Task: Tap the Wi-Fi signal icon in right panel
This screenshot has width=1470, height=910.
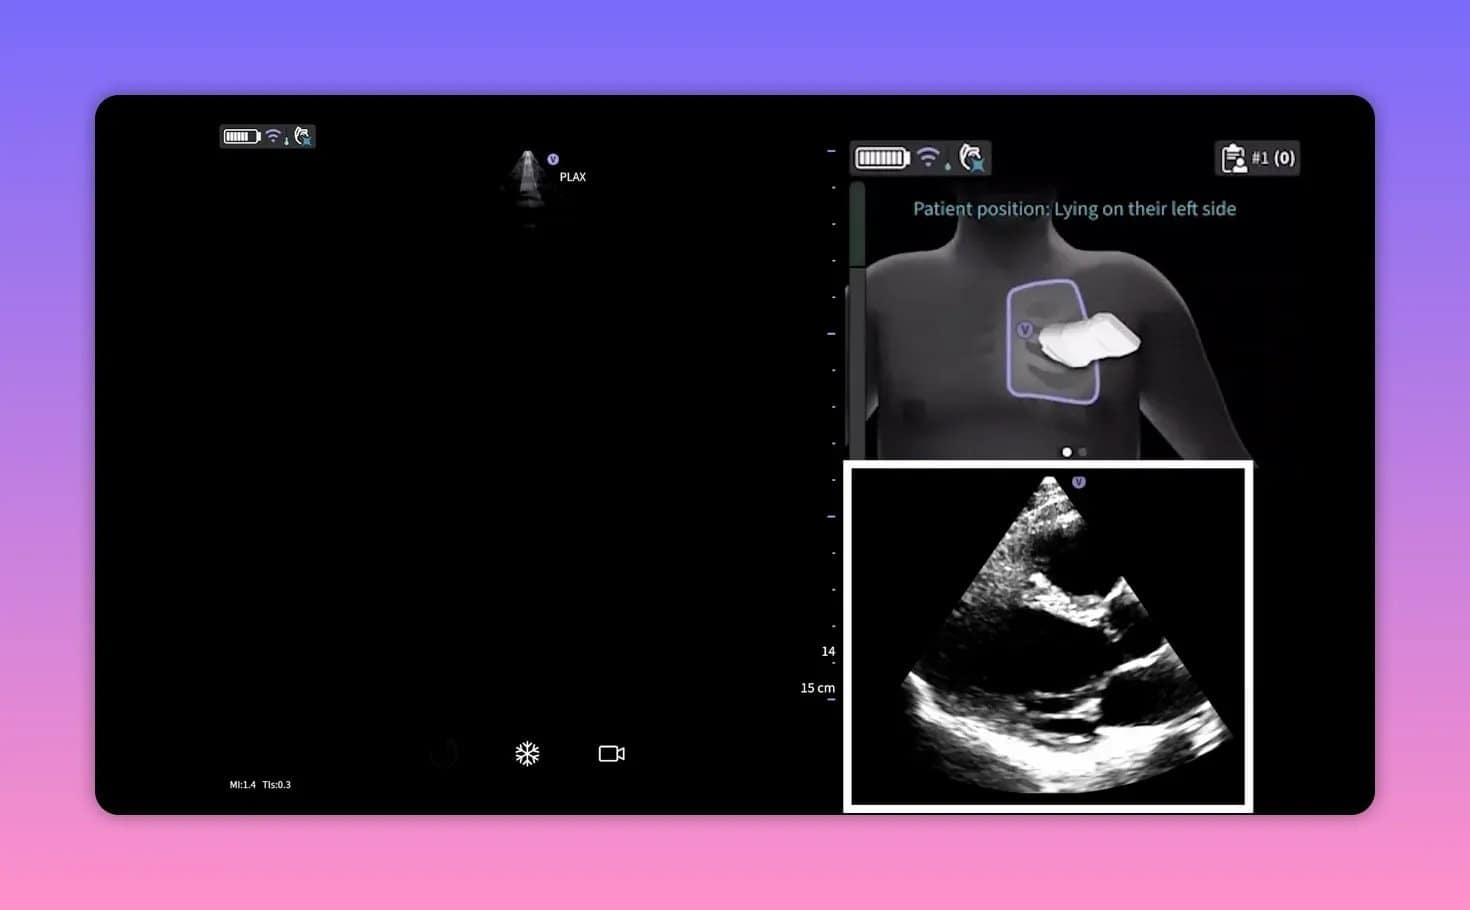Action: coord(928,157)
